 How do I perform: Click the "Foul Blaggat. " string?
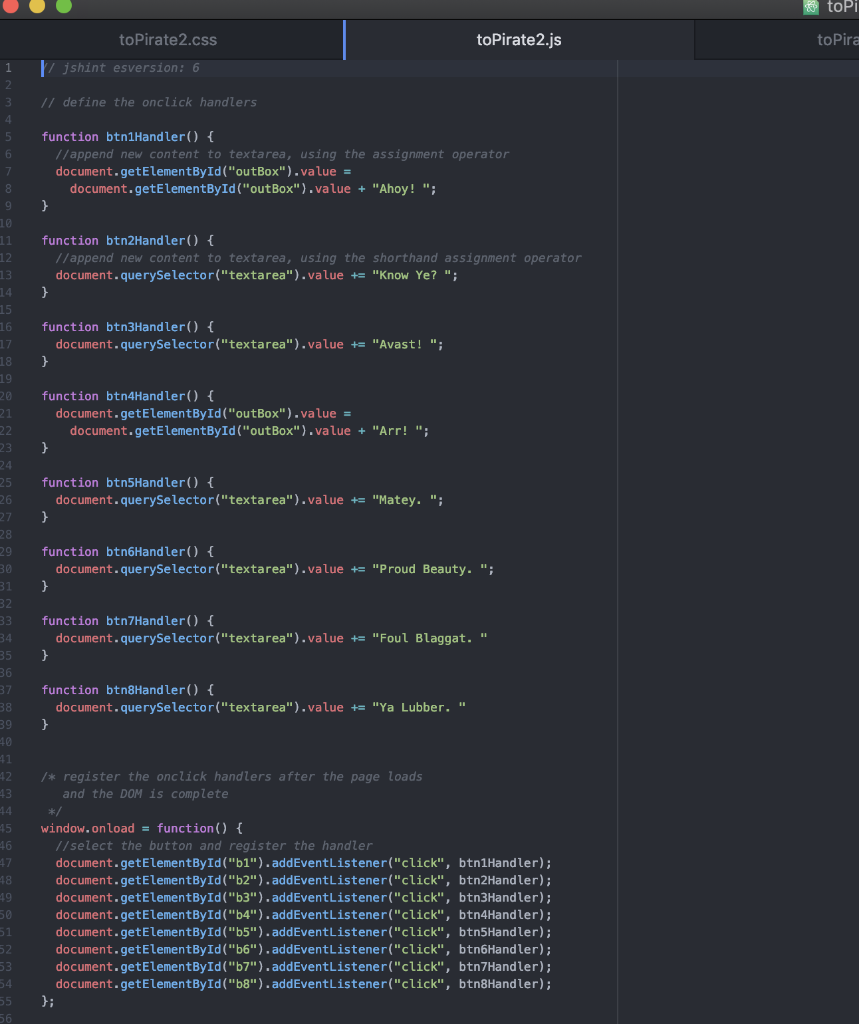[x=430, y=639]
